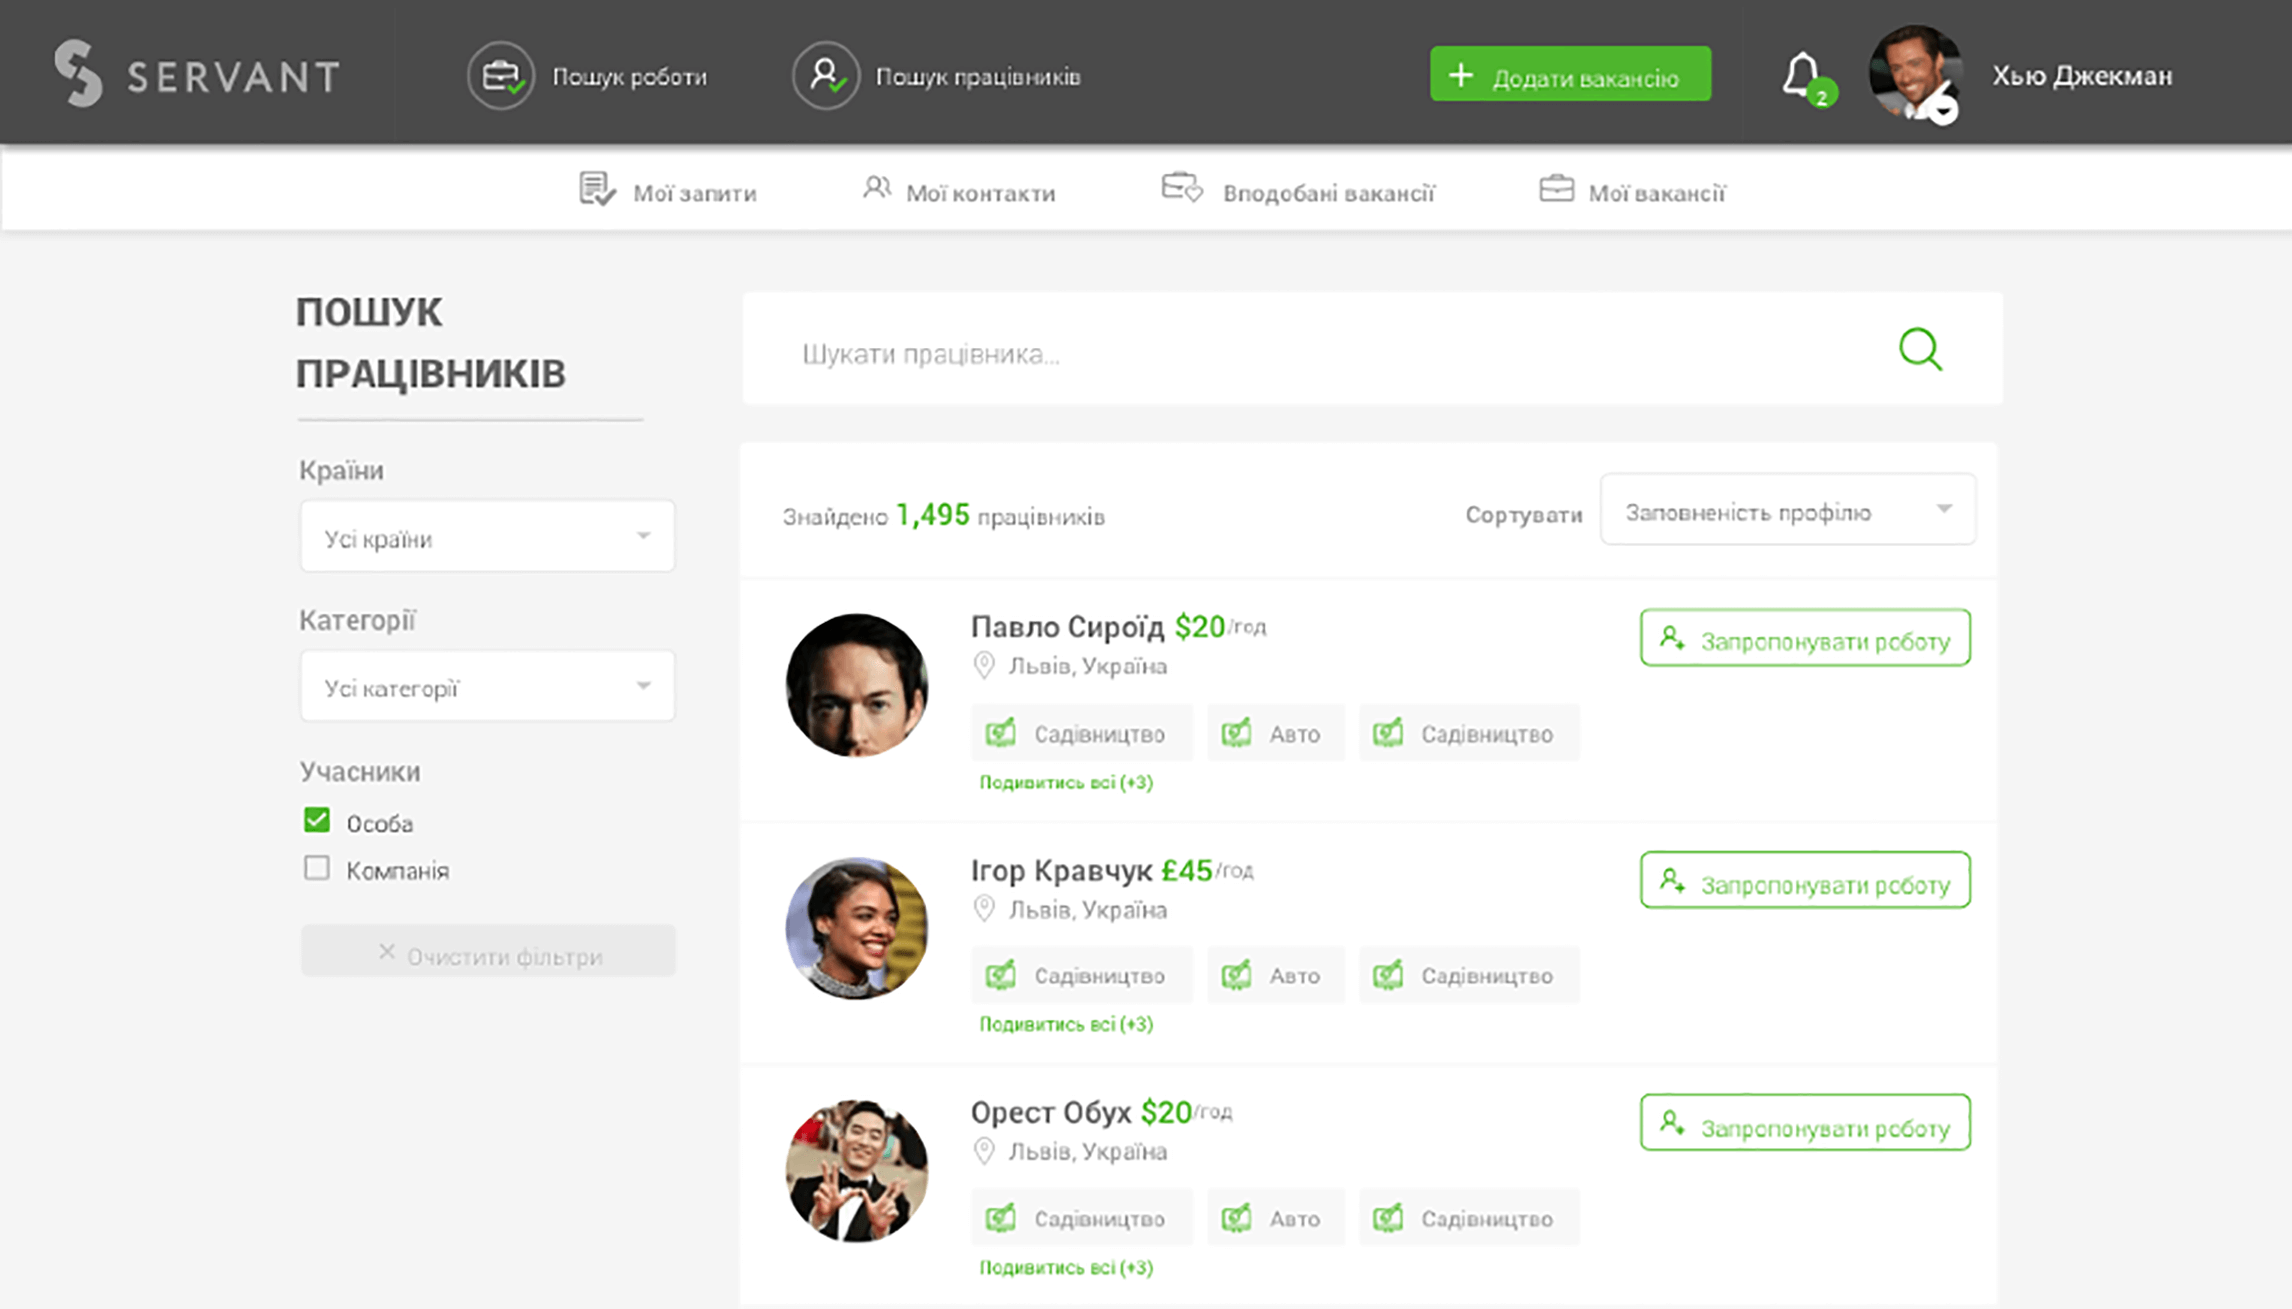Uncheck the Особа checkbox
Screen dimensions: 2292x1309
click(317, 819)
